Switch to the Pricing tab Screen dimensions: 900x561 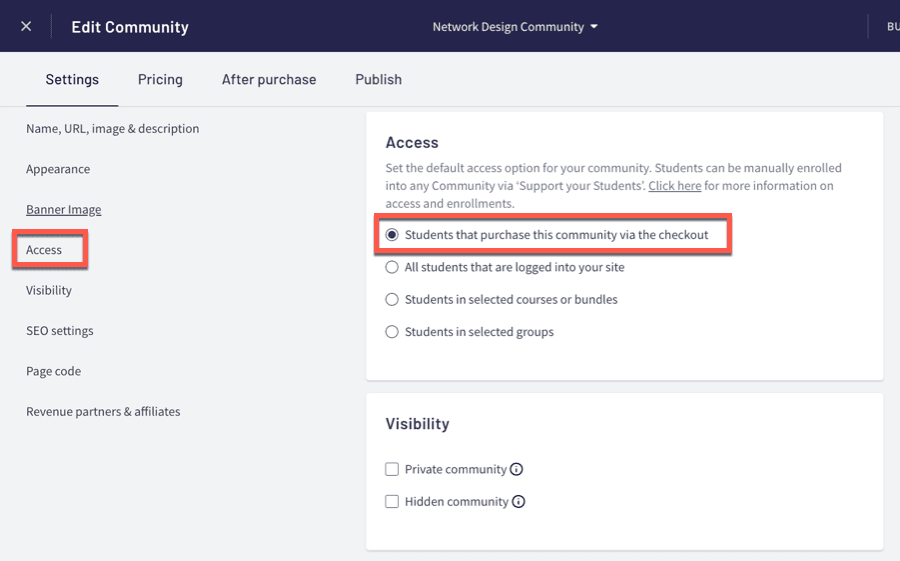tap(160, 79)
